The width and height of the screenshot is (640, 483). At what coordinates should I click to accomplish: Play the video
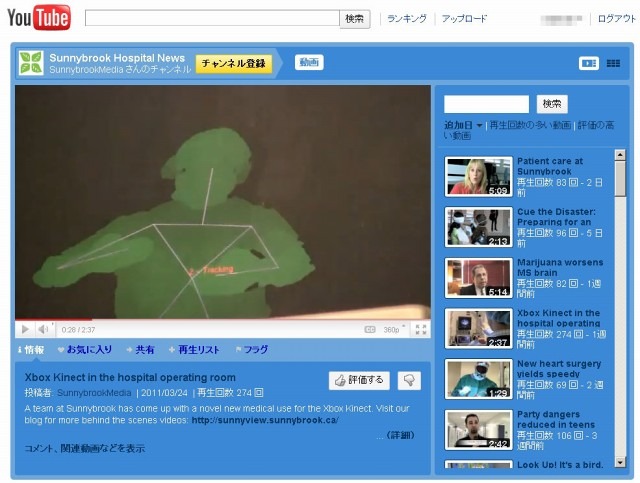25,329
